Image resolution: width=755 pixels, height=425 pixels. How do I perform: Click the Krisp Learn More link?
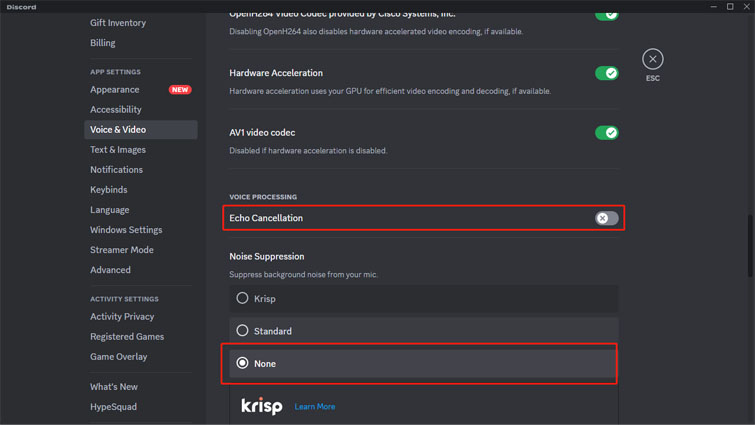315,407
